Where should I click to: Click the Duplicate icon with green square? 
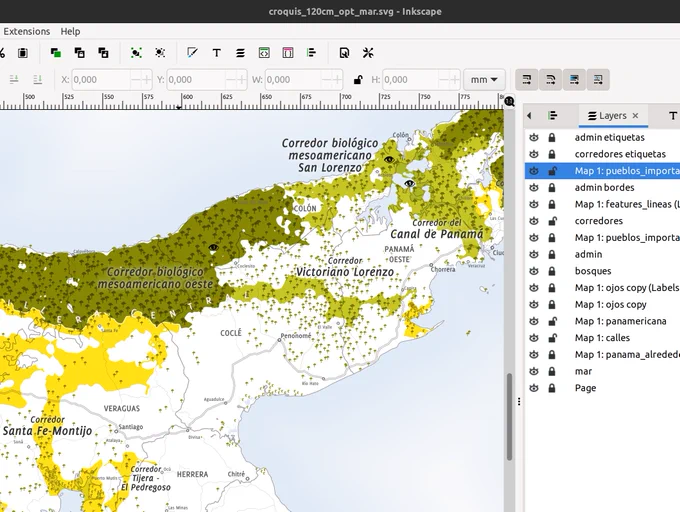(x=56, y=53)
